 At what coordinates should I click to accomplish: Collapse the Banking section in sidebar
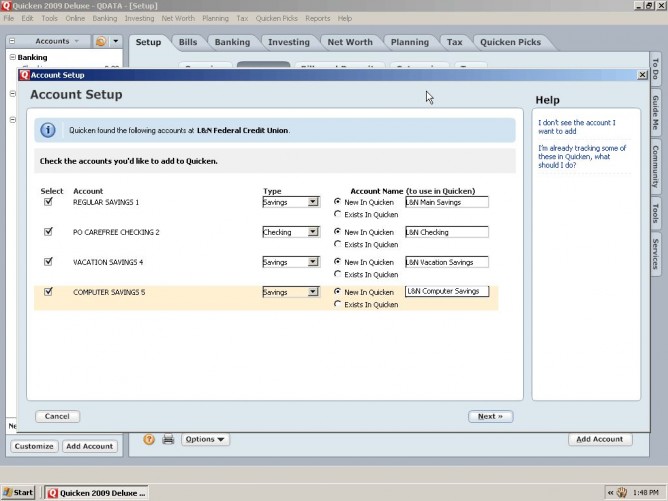pos(13,58)
